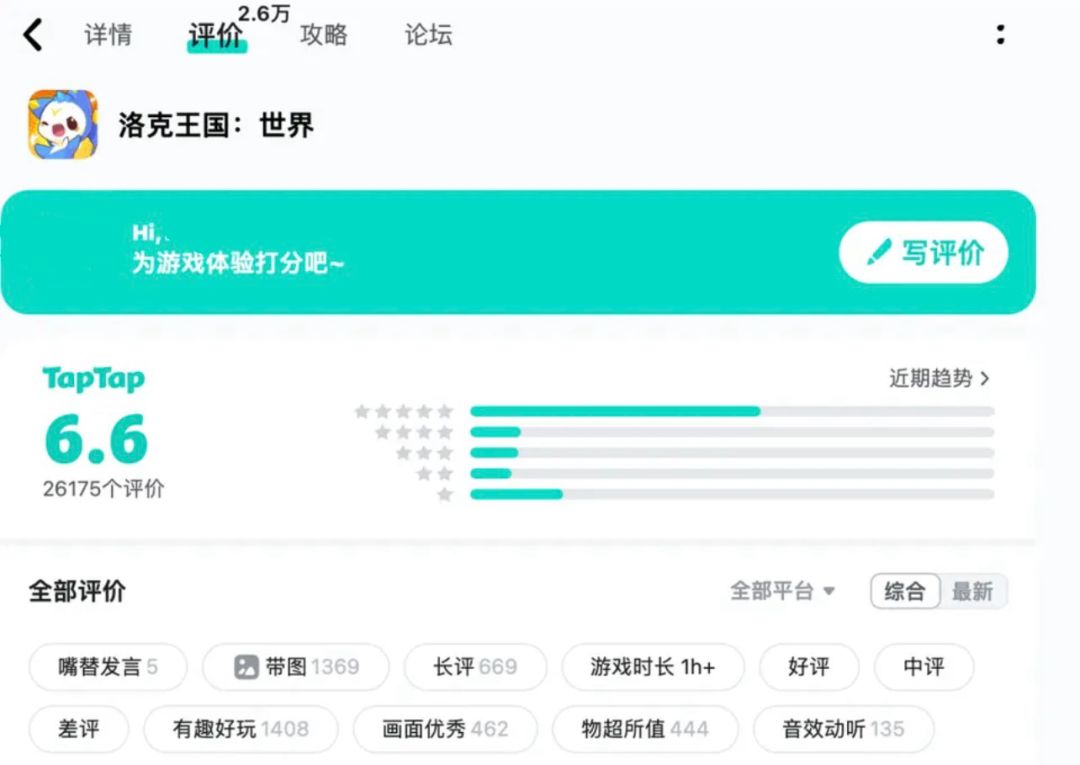1080x765 pixels.
Task: Toggle the 好评 filter chip
Action: point(808,667)
